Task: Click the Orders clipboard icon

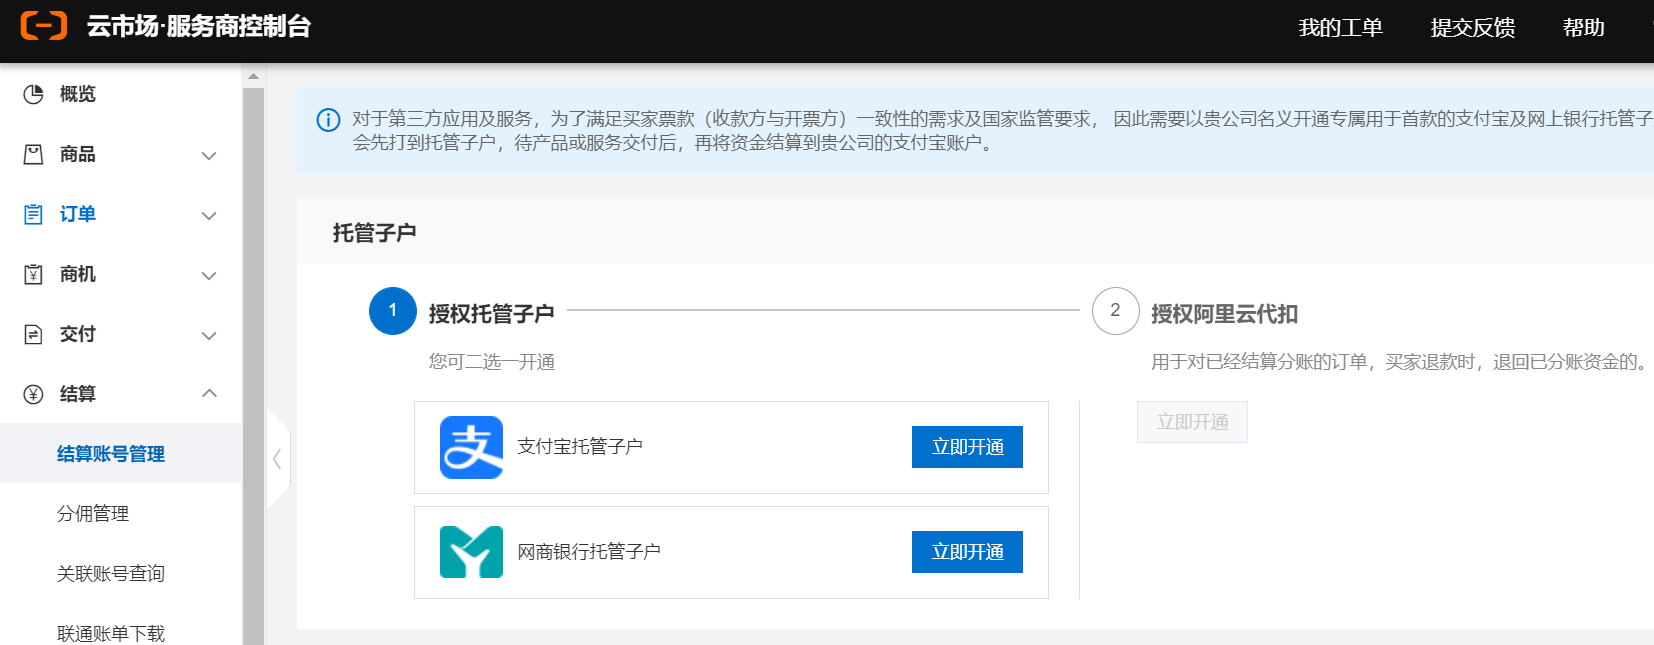Action: (x=34, y=214)
